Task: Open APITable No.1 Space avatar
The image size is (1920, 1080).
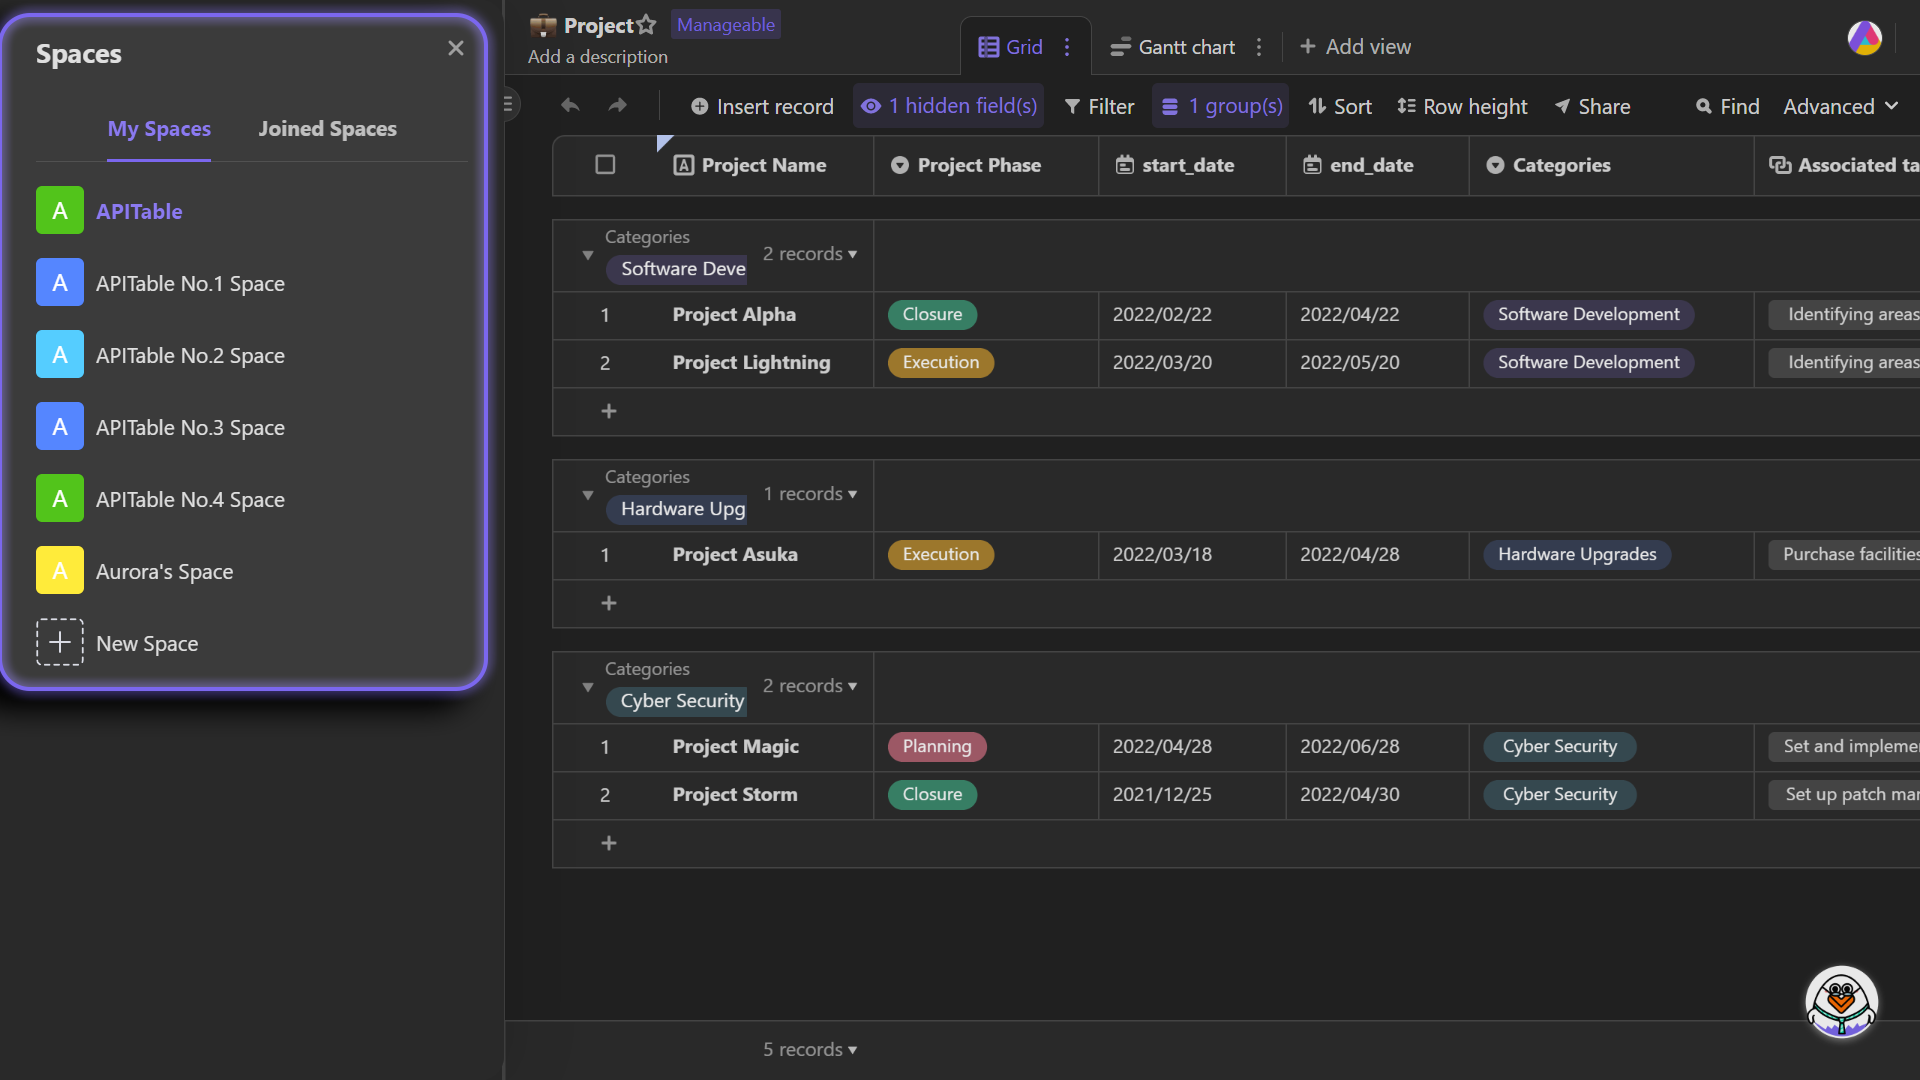Action: (x=60, y=283)
